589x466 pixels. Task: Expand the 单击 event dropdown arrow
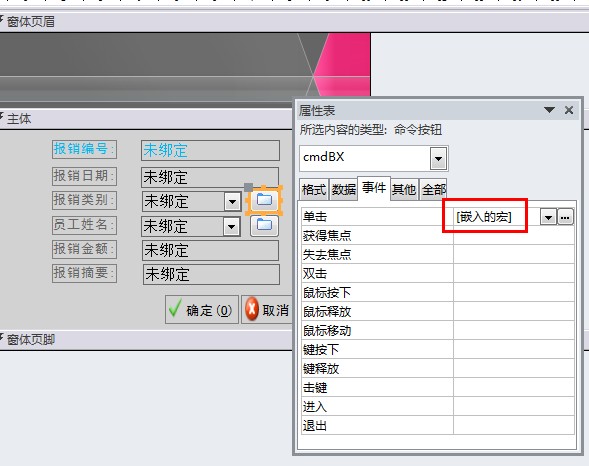coord(548,217)
